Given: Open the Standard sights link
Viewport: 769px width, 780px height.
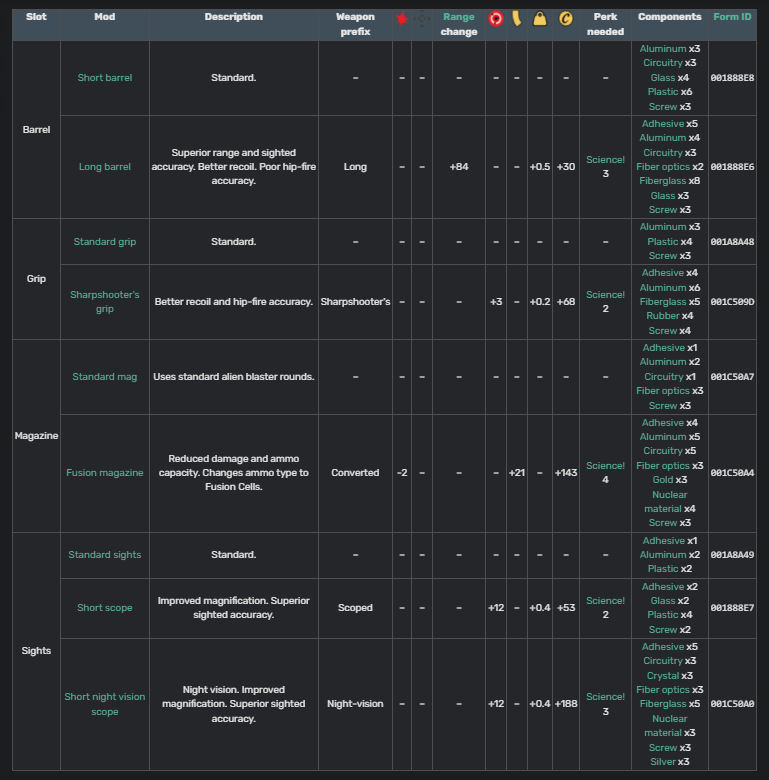Looking at the screenshot, I should [105, 555].
